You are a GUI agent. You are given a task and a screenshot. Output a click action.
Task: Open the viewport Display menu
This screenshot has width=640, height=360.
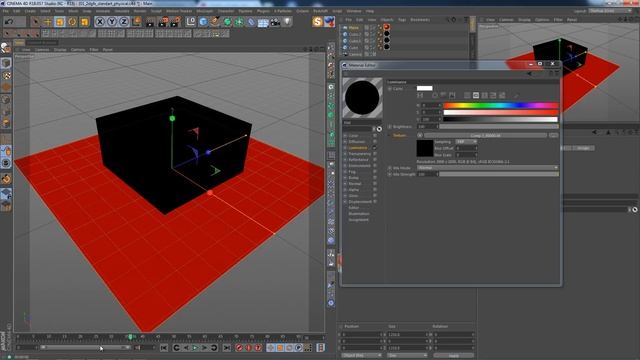60,50
